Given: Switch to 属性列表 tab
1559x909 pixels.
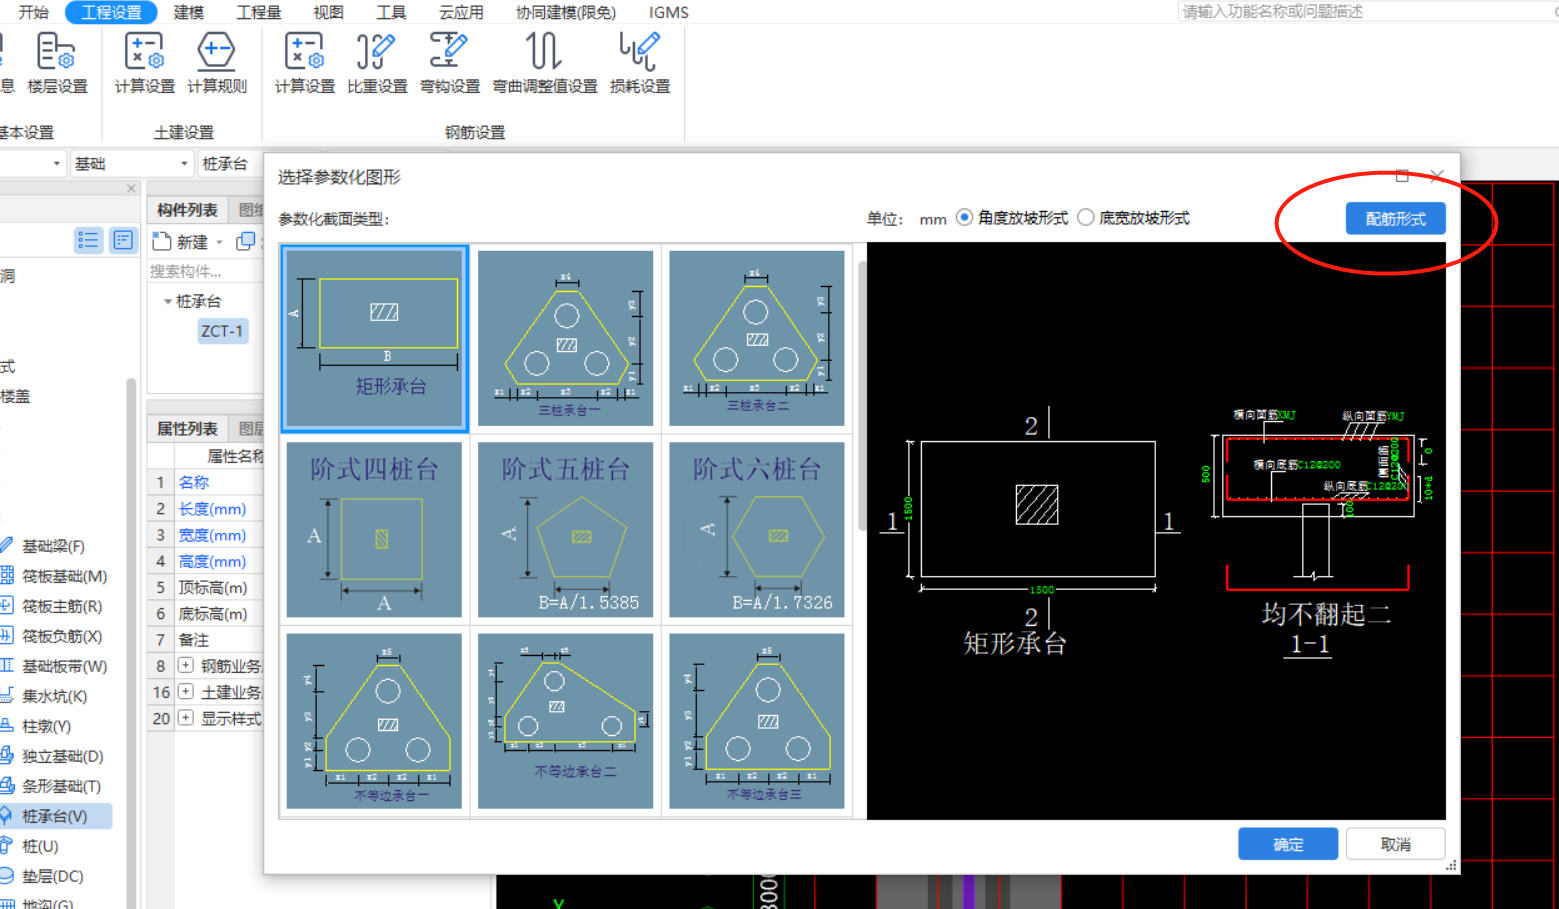Looking at the screenshot, I should tap(187, 428).
